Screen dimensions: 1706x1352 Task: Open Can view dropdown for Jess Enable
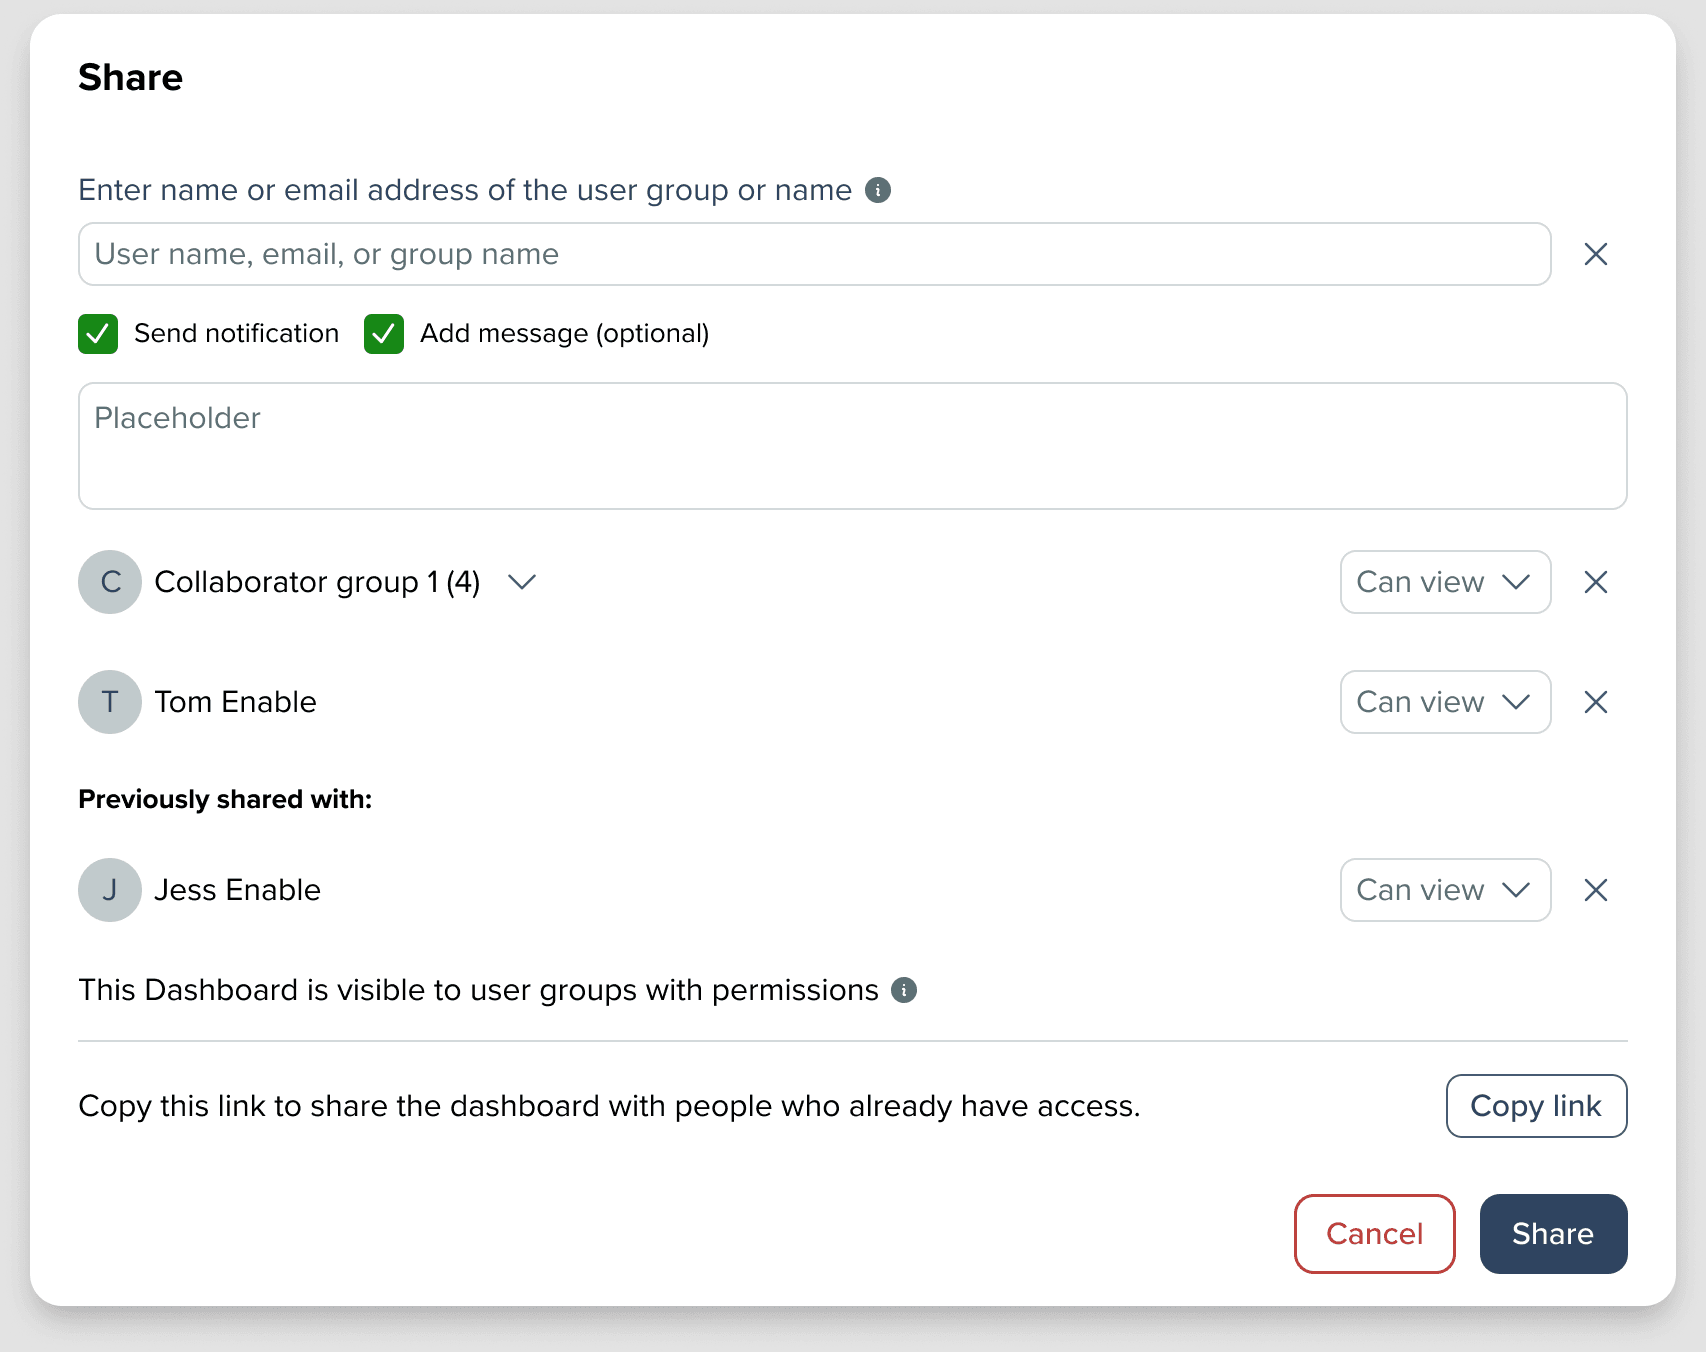click(x=1445, y=890)
